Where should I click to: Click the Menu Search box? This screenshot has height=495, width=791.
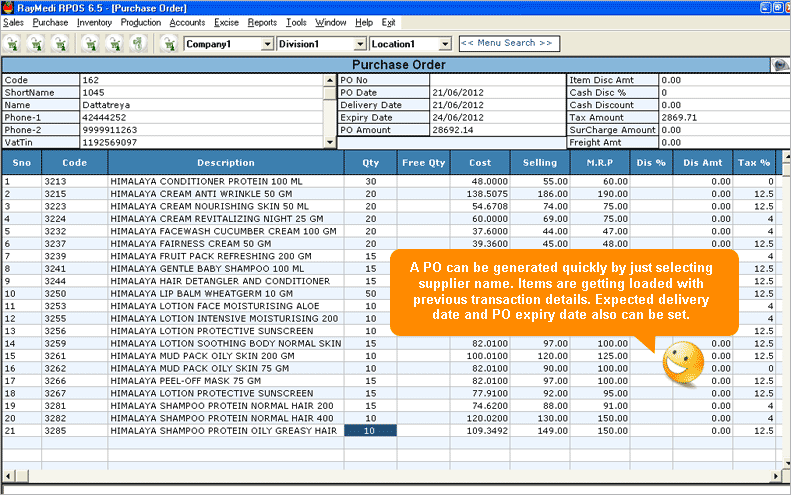(x=506, y=43)
